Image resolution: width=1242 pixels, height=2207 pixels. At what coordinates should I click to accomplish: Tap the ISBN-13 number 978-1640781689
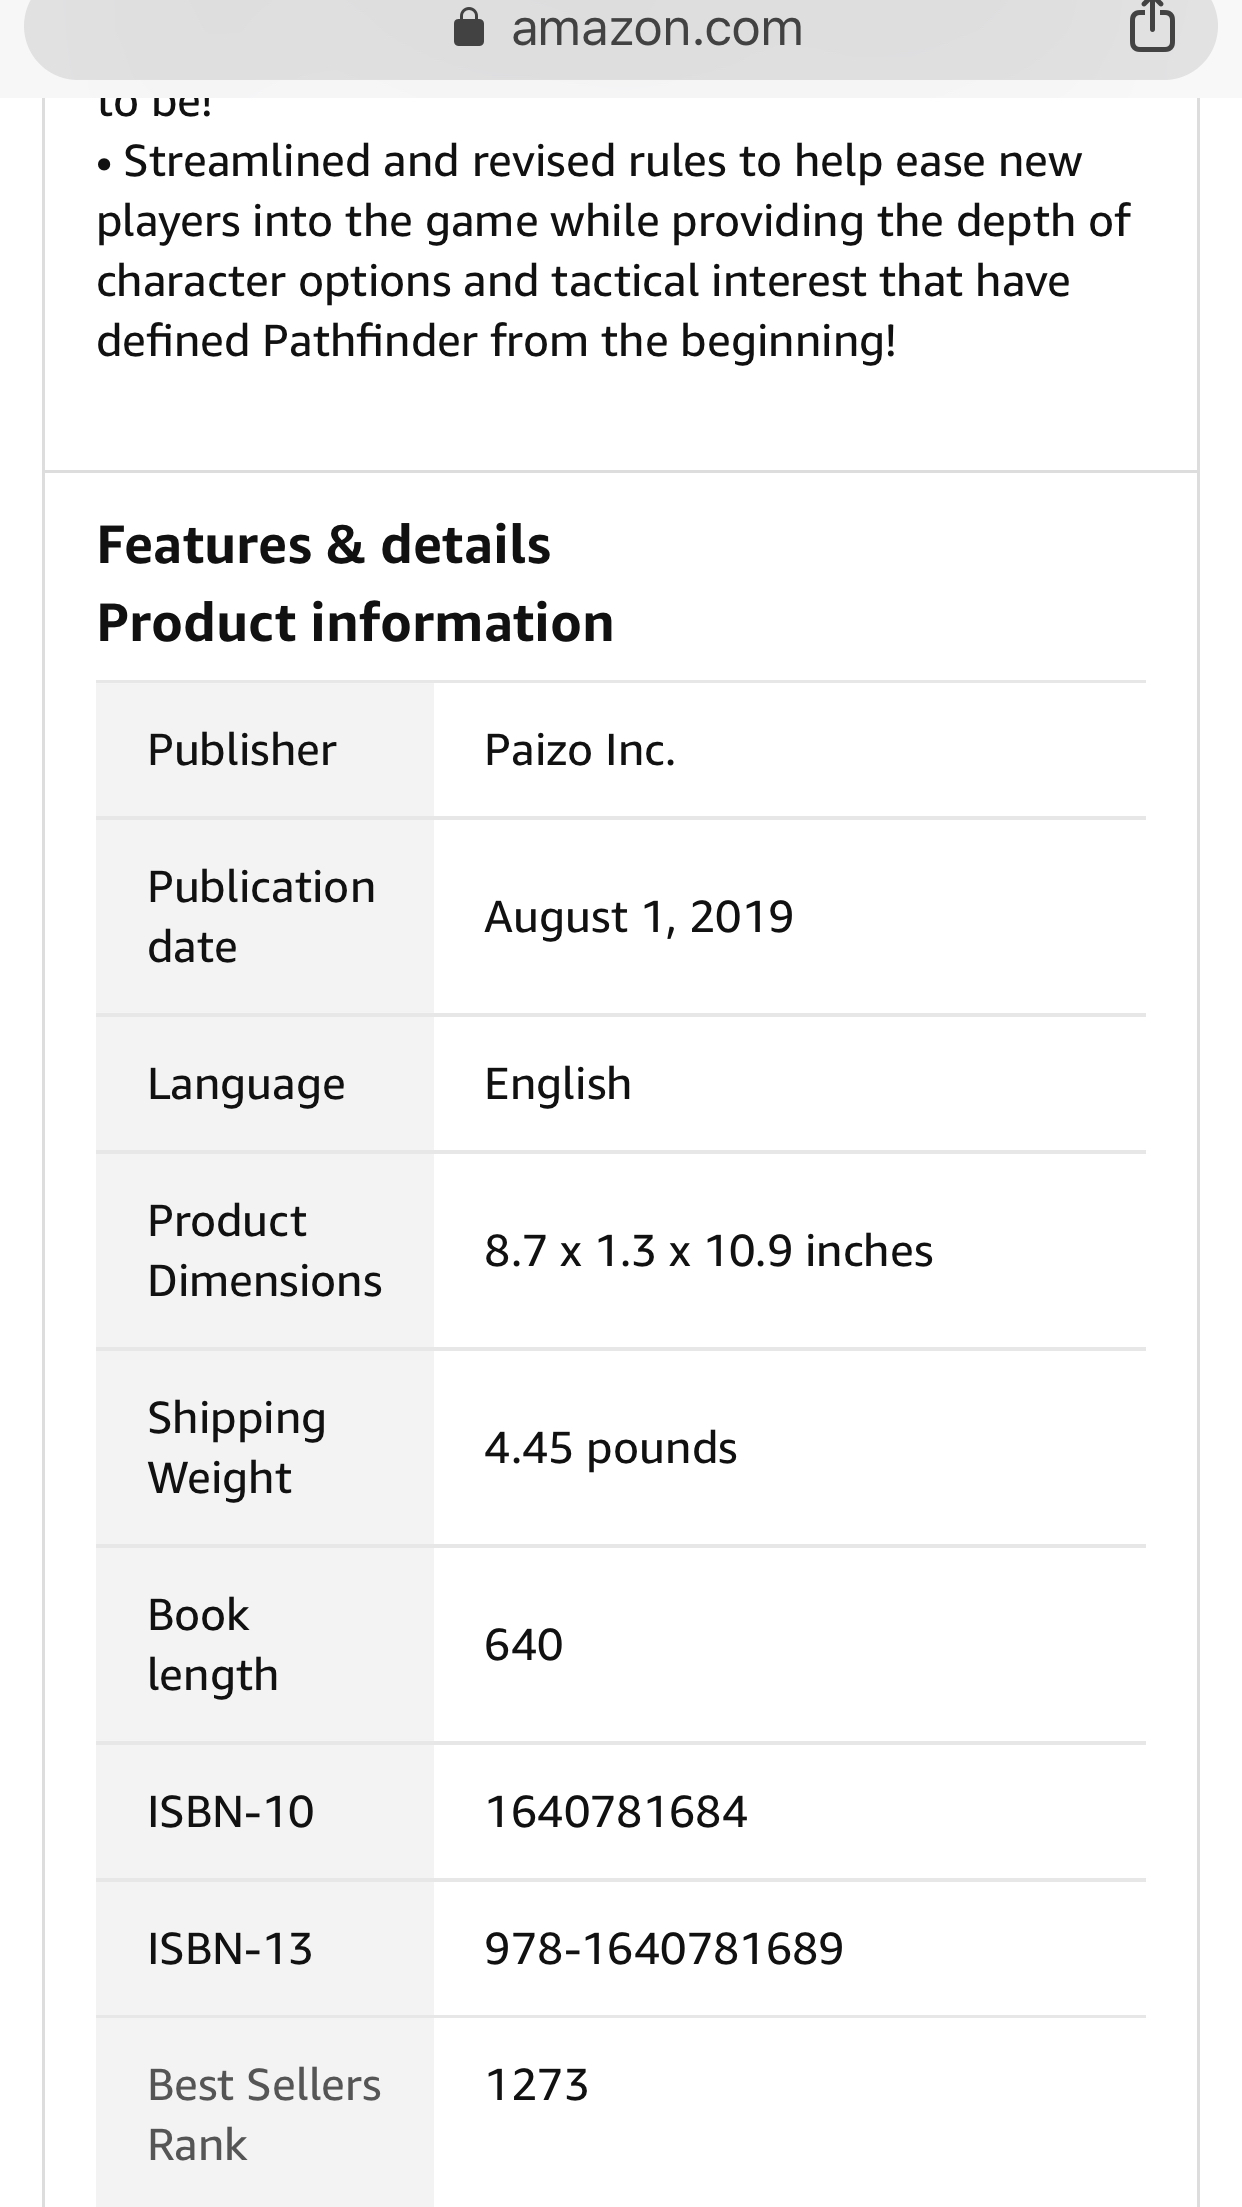(664, 1949)
